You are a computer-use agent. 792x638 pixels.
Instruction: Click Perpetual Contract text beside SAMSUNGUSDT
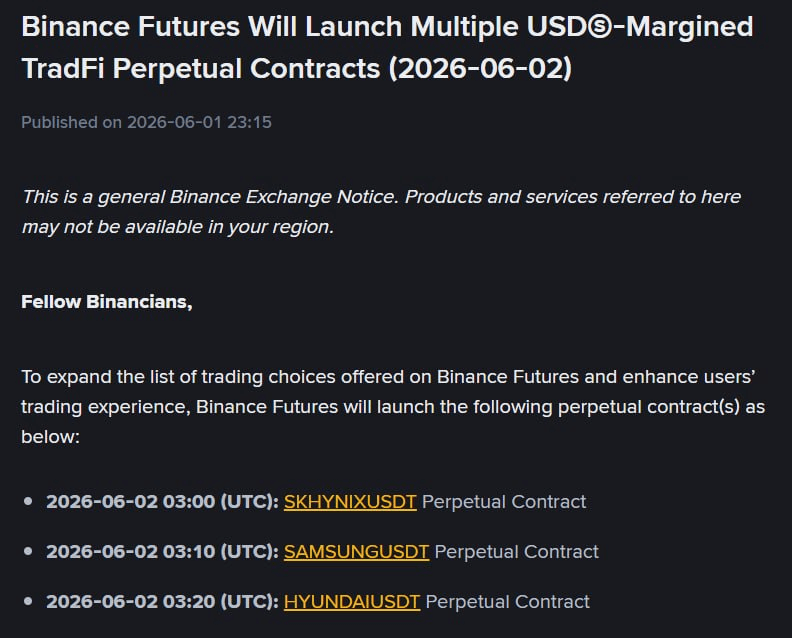(517, 552)
